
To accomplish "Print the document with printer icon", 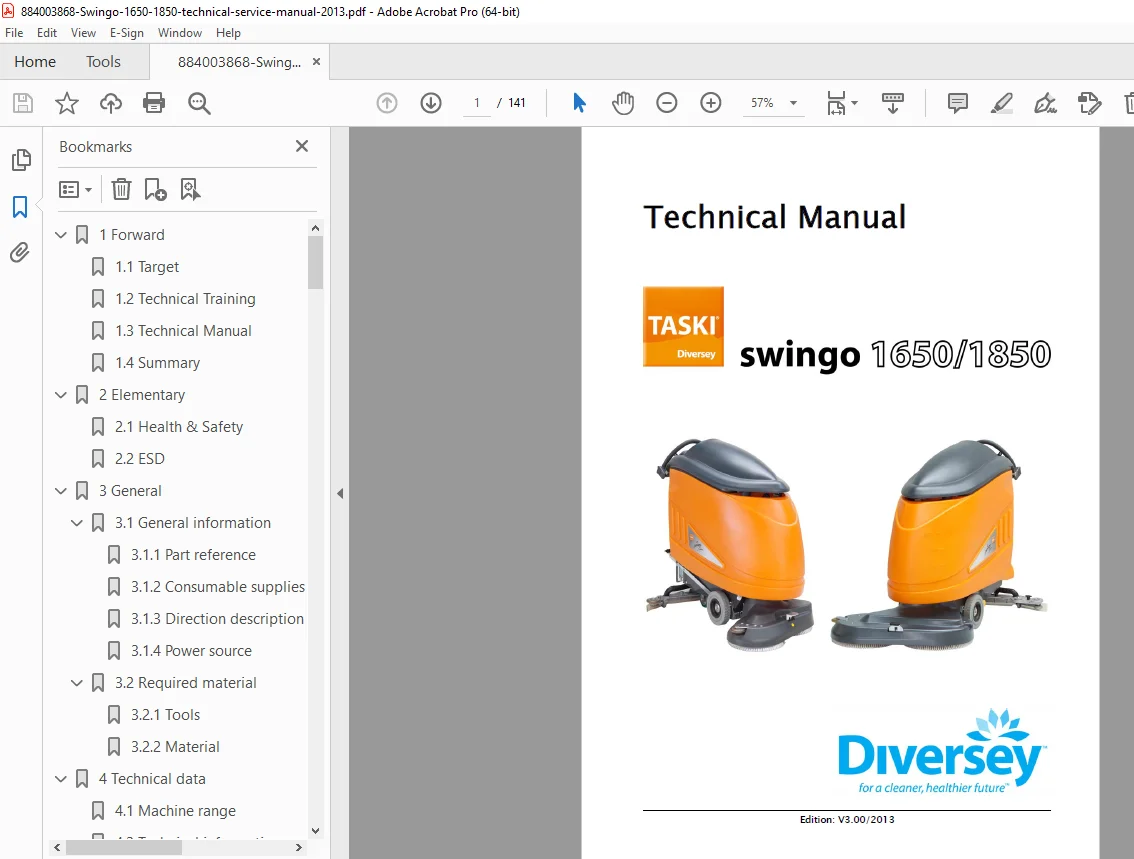I will [x=154, y=103].
